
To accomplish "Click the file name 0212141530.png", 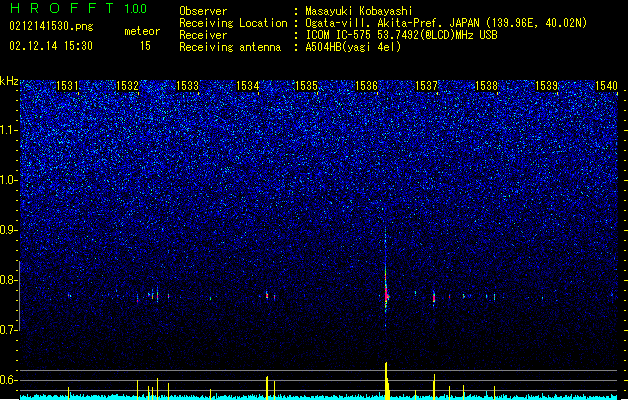I will click(51, 26).
